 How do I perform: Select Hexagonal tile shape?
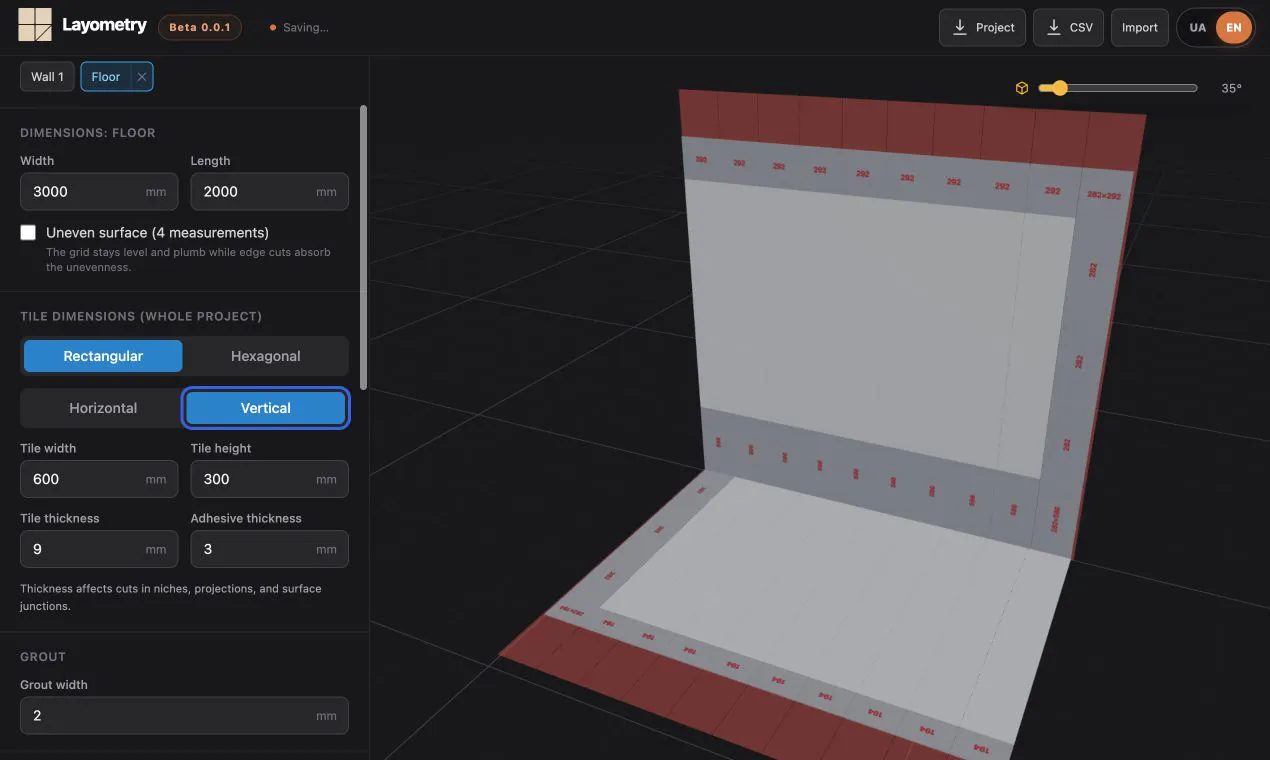click(x=266, y=356)
